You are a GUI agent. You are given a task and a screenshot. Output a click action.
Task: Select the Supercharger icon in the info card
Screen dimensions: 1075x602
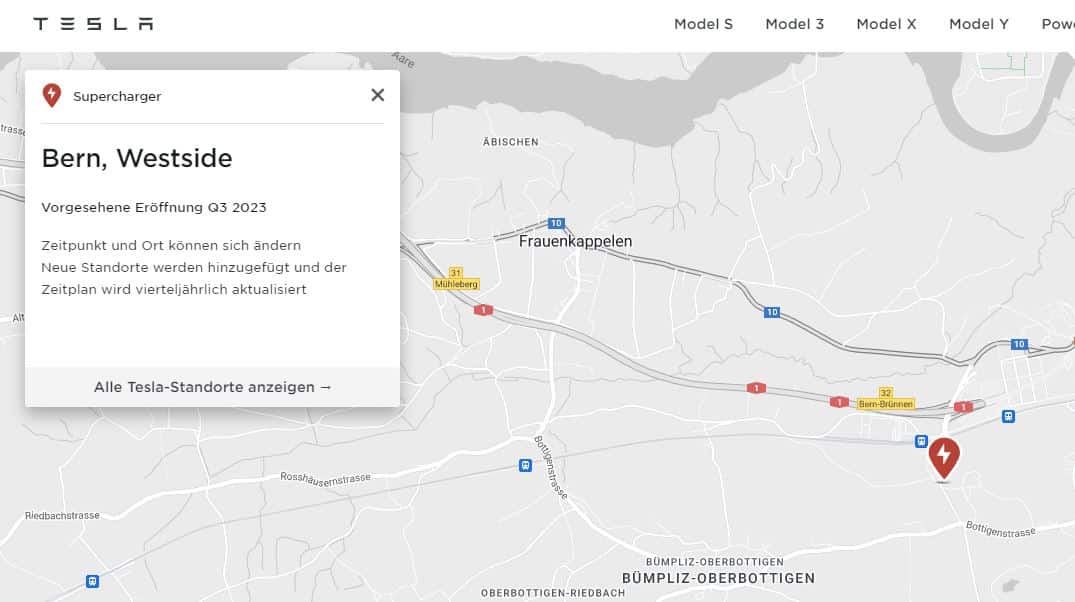click(51, 95)
